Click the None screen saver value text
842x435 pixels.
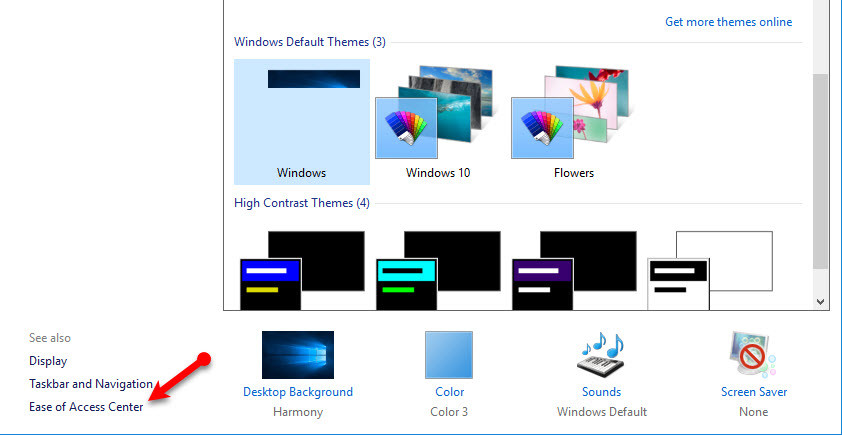(x=753, y=412)
